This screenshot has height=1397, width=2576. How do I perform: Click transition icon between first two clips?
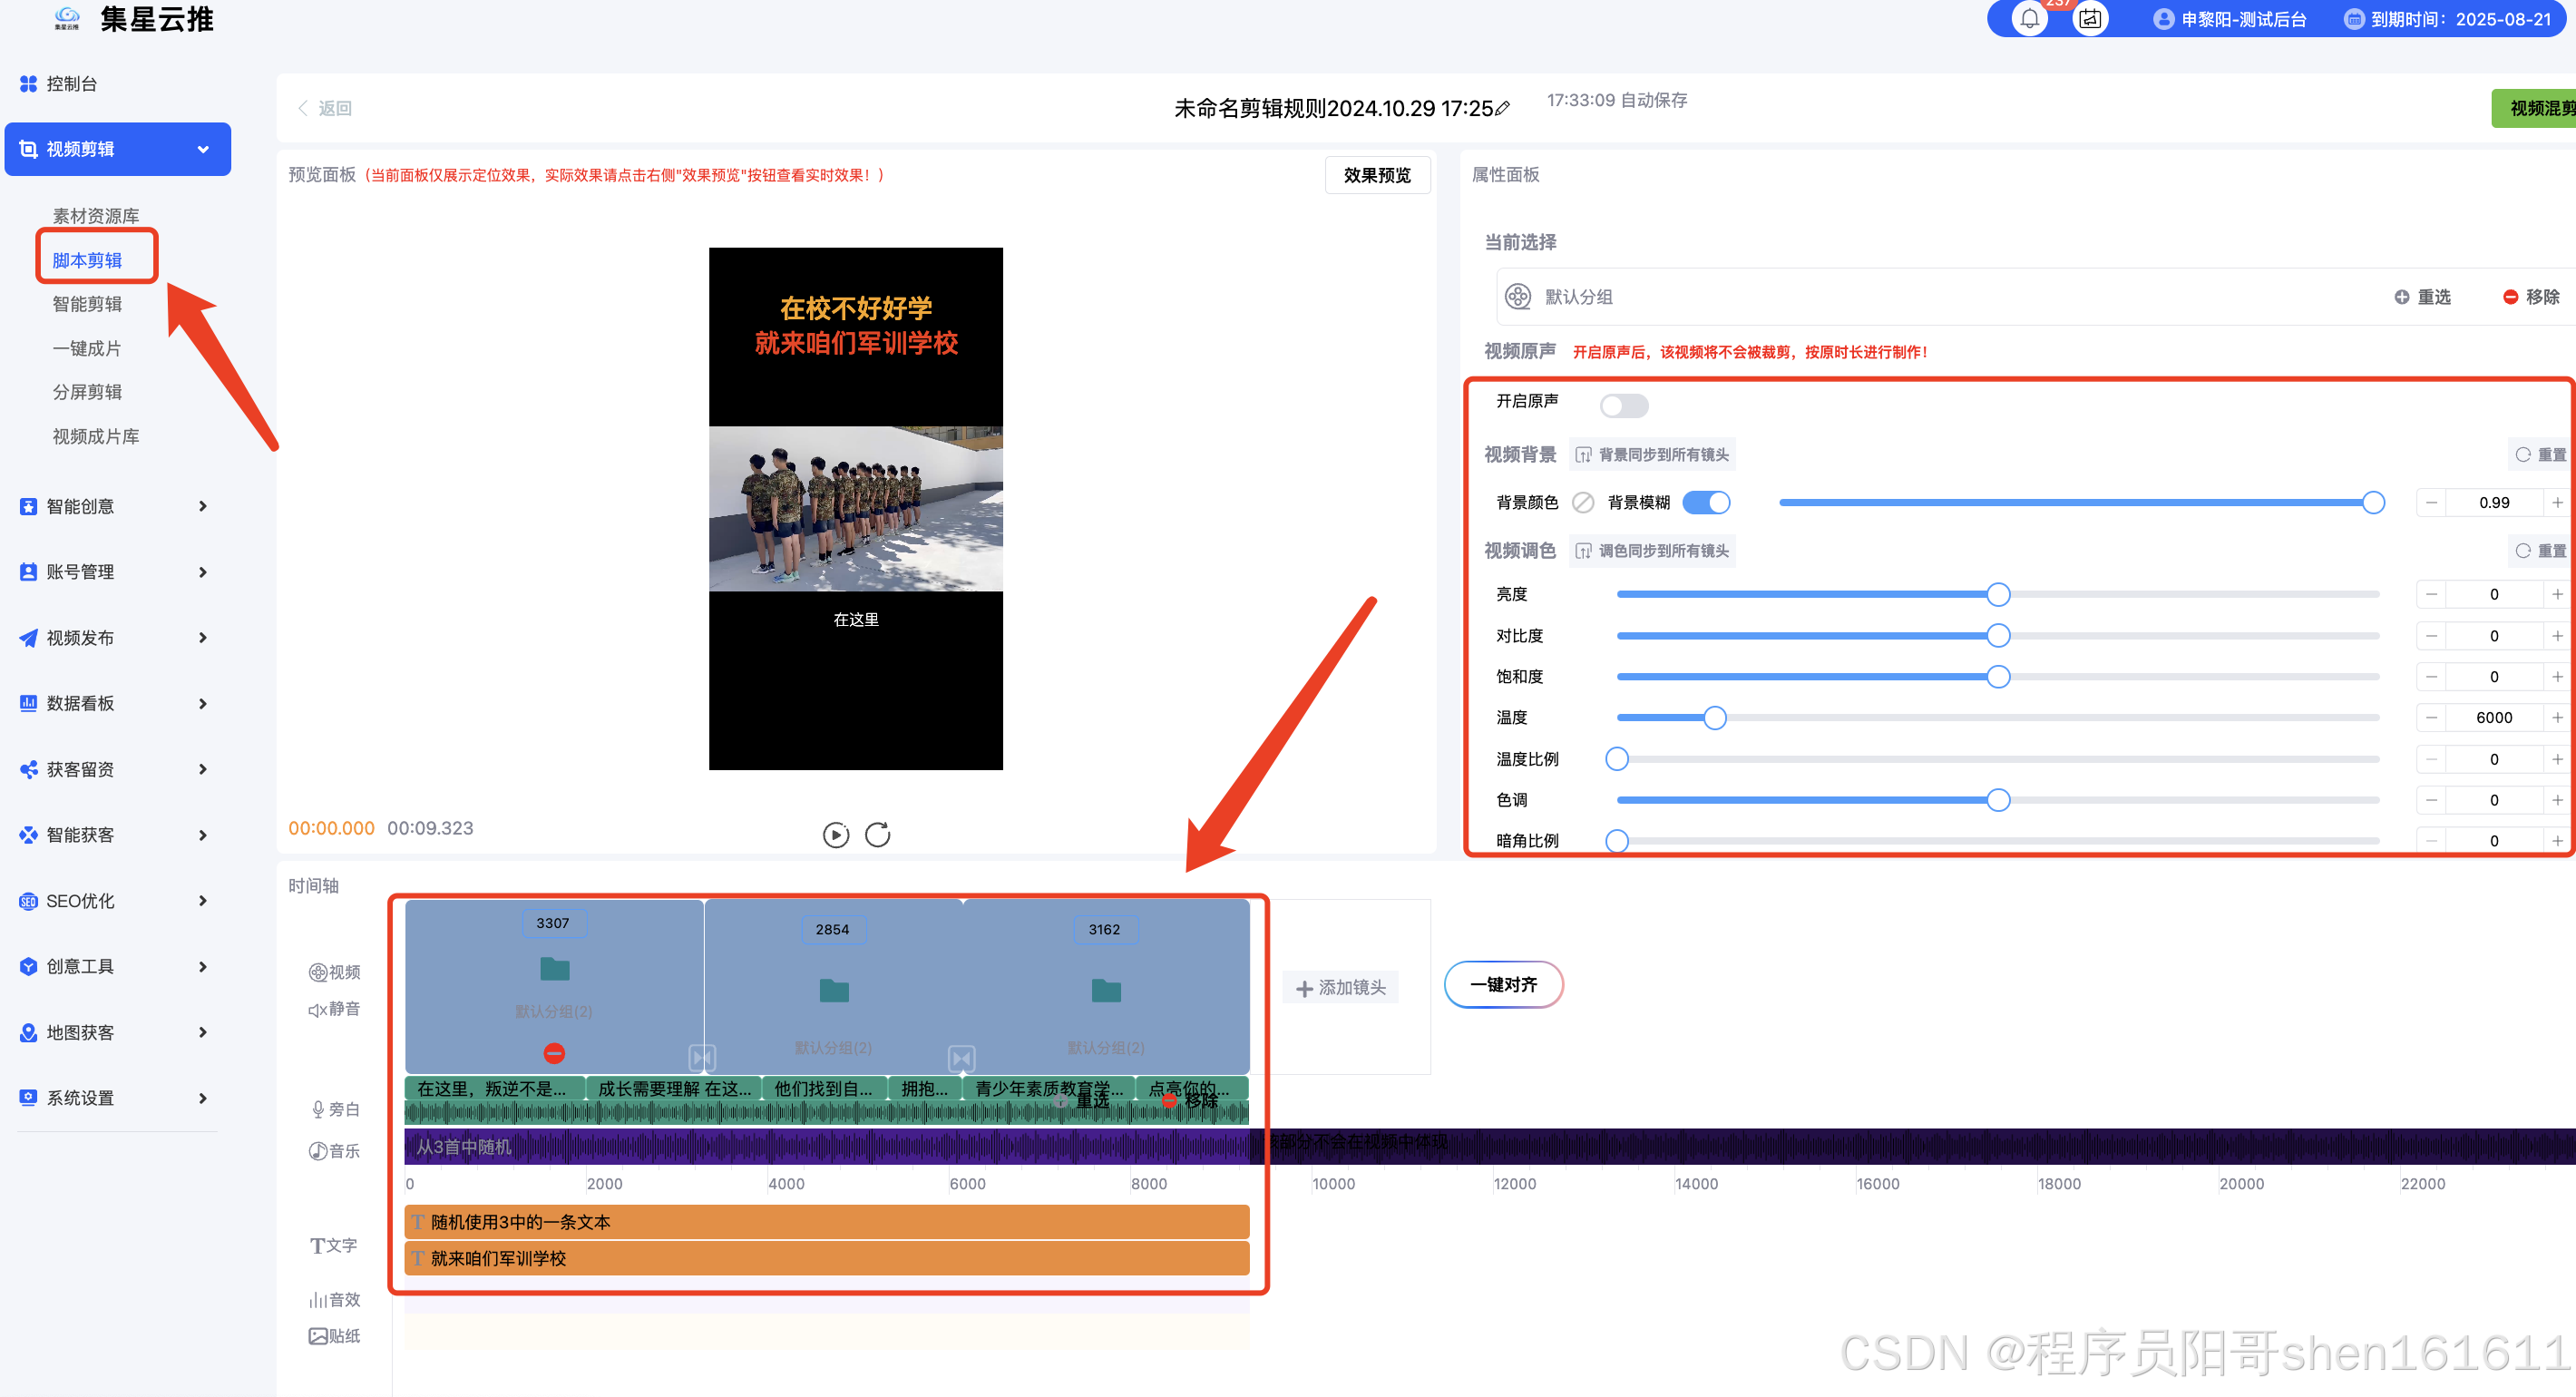point(702,1057)
